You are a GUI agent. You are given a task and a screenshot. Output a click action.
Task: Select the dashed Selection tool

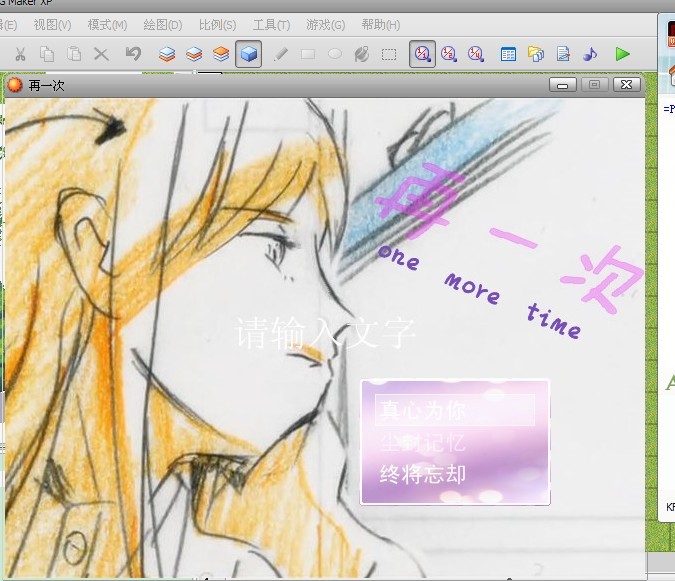pos(389,54)
